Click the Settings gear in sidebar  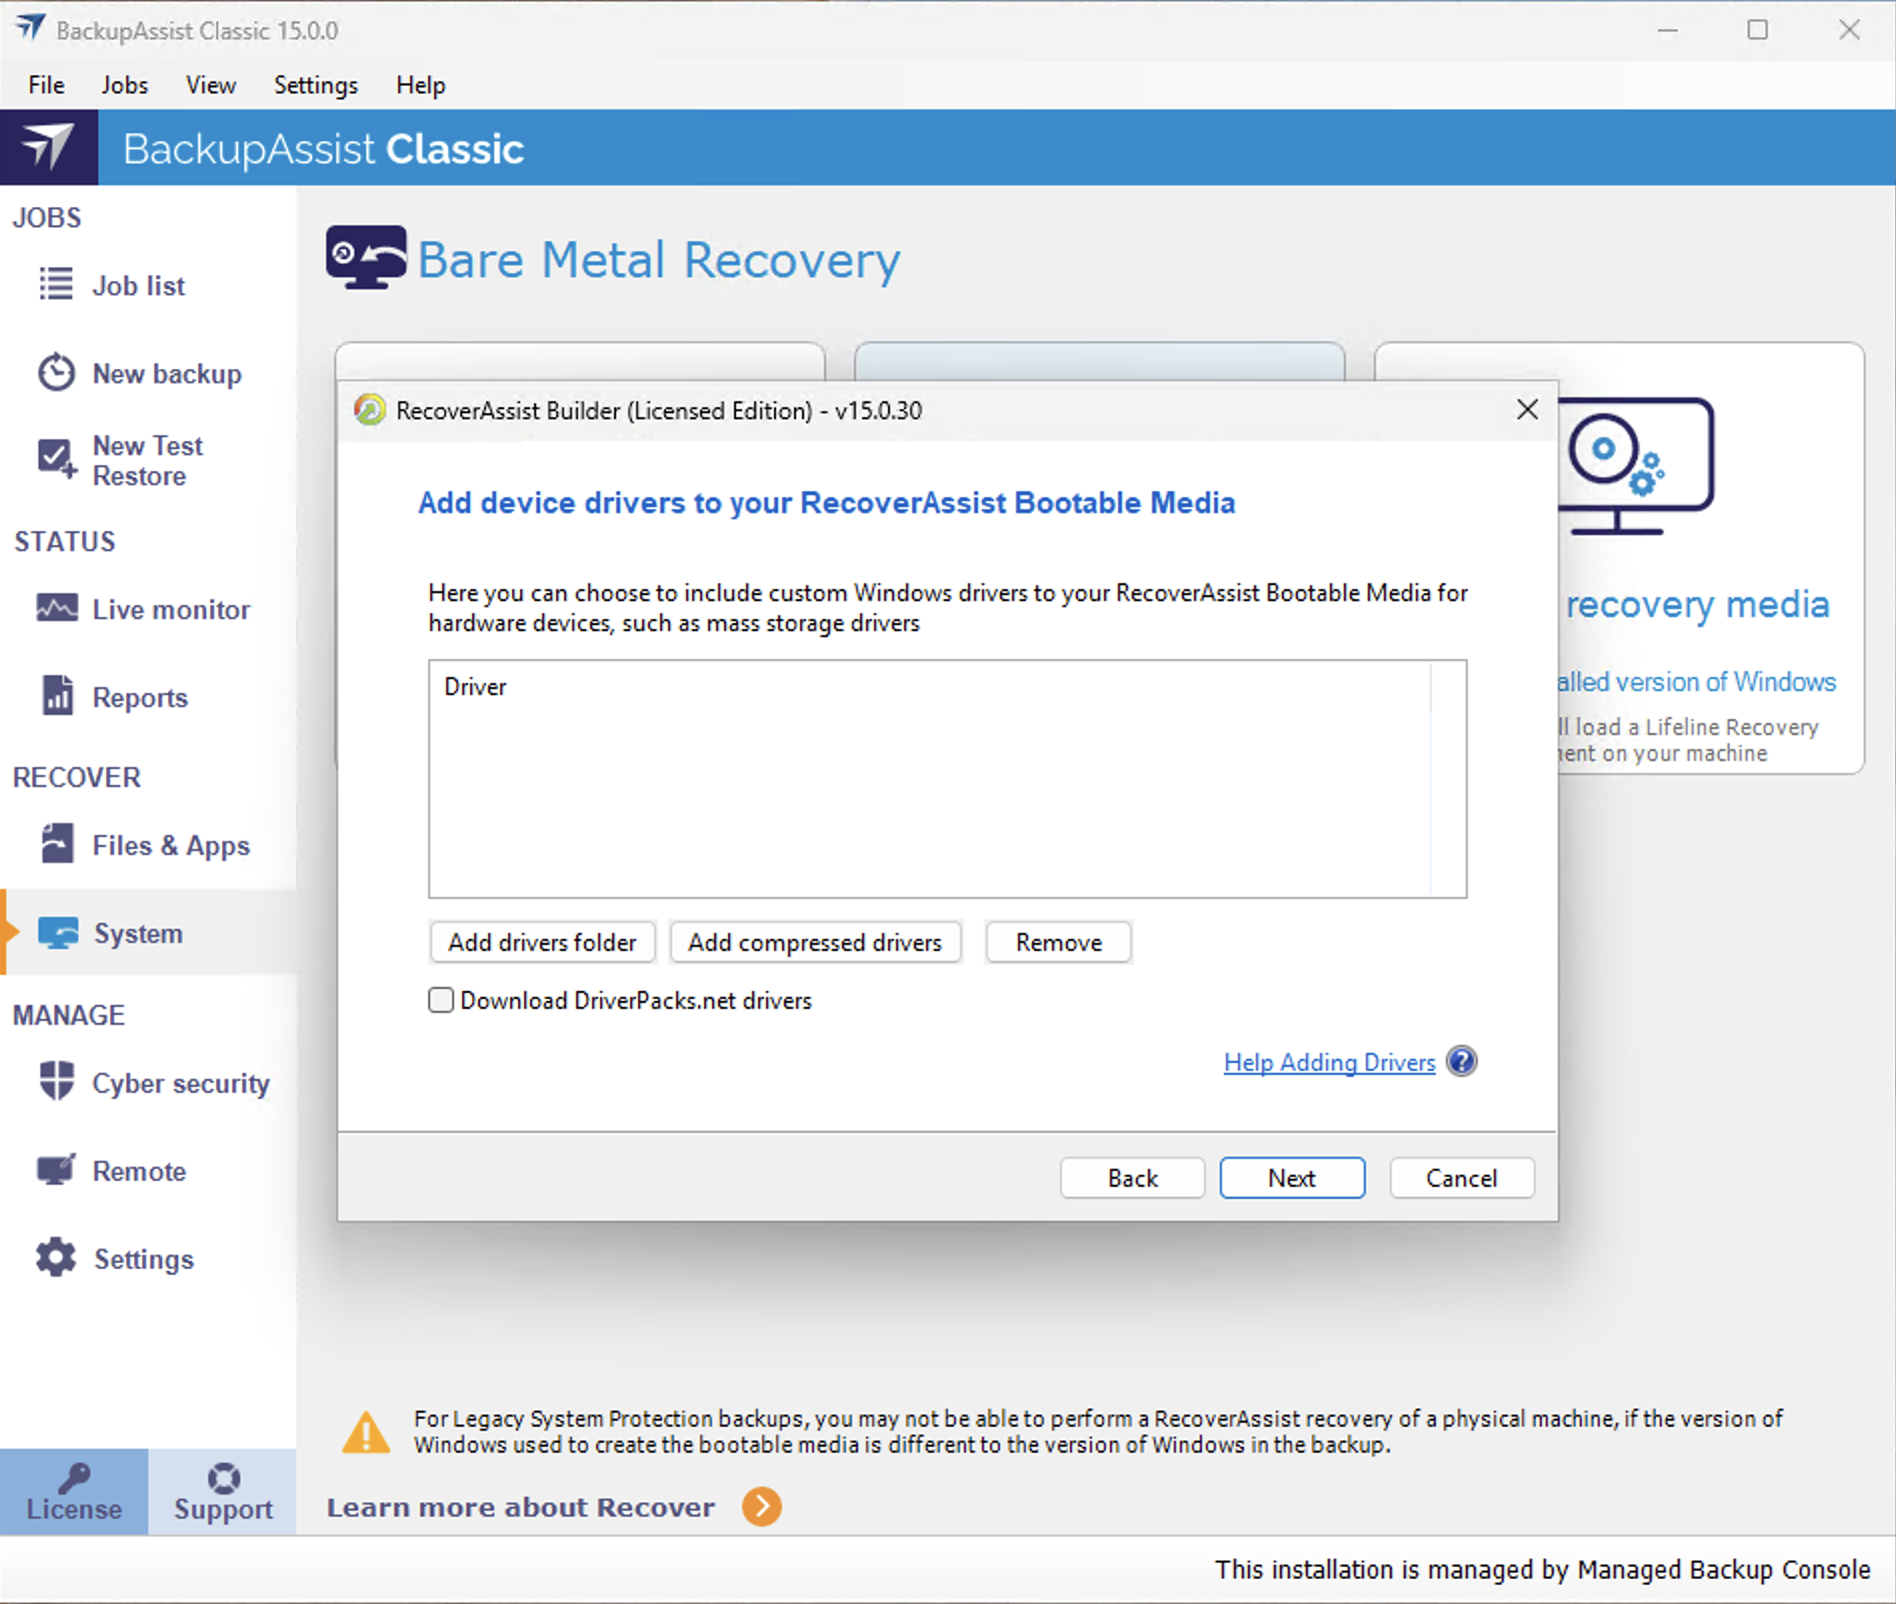pos(56,1258)
